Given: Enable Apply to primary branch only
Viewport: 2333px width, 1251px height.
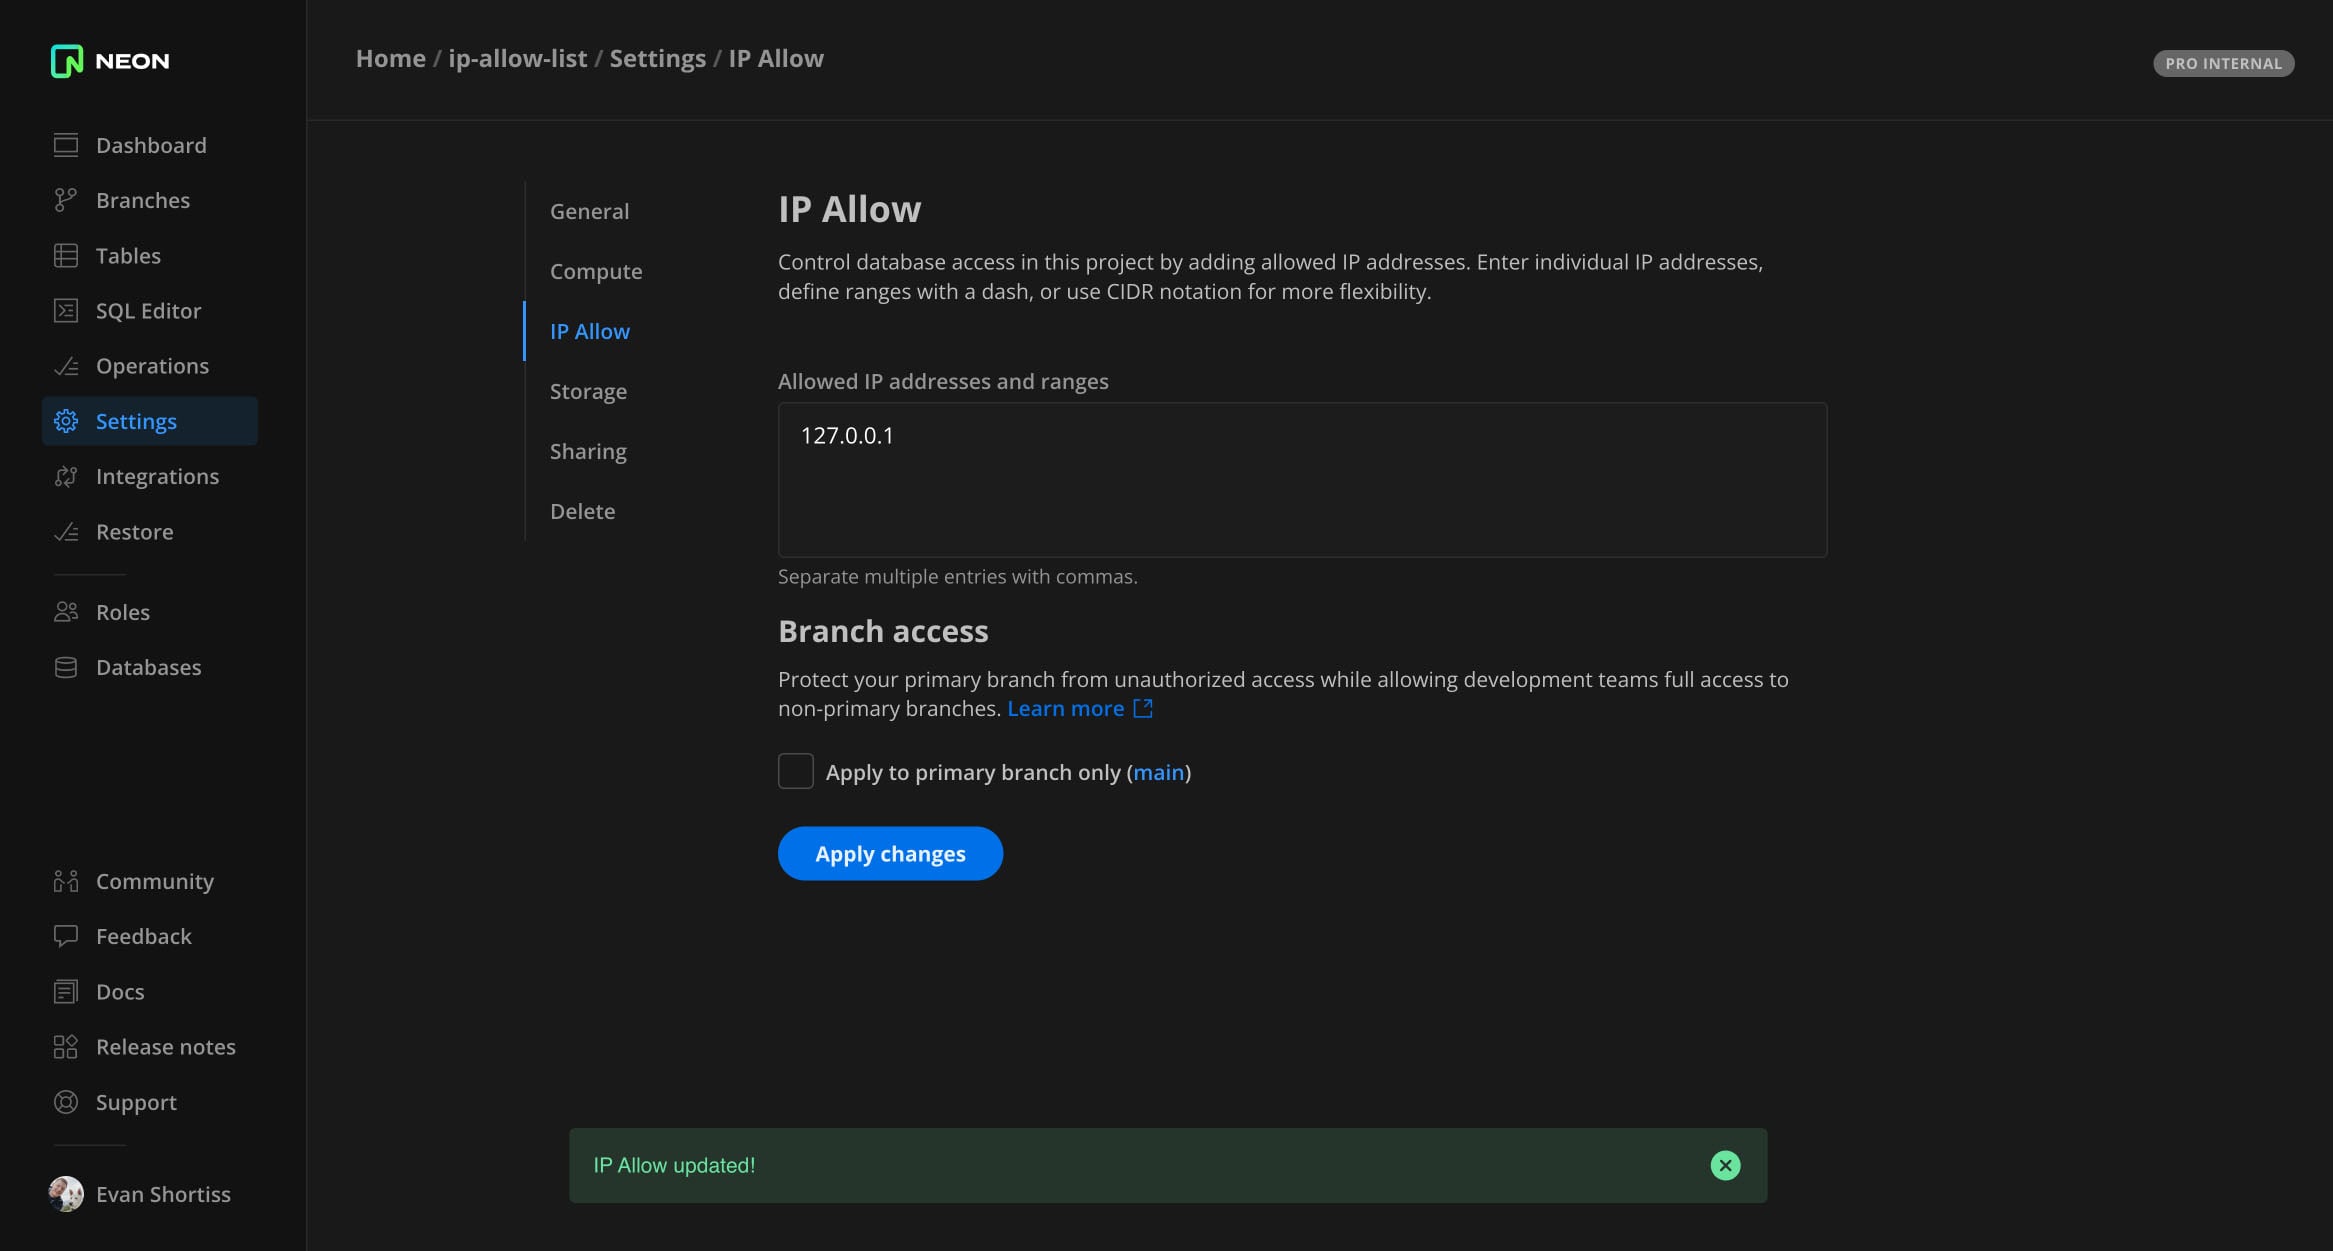Looking at the screenshot, I should pyautogui.click(x=794, y=771).
